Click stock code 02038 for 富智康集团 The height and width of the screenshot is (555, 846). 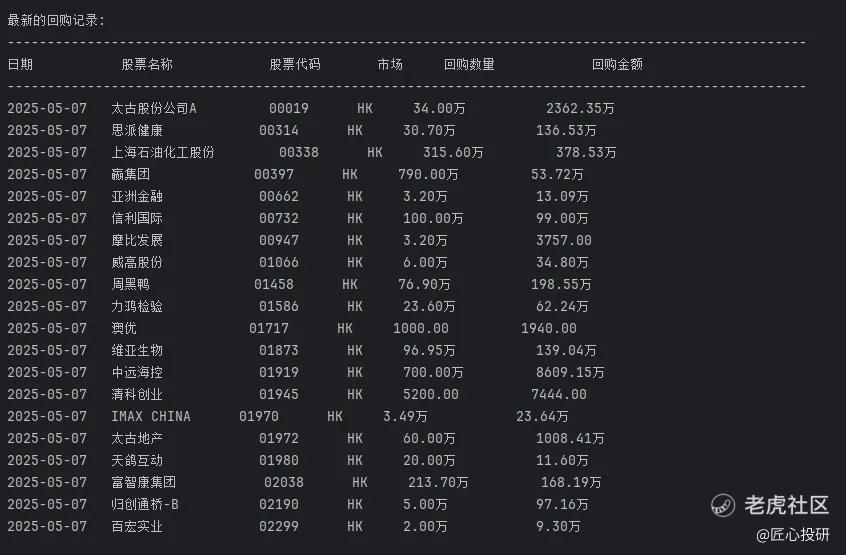click(x=284, y=482)
